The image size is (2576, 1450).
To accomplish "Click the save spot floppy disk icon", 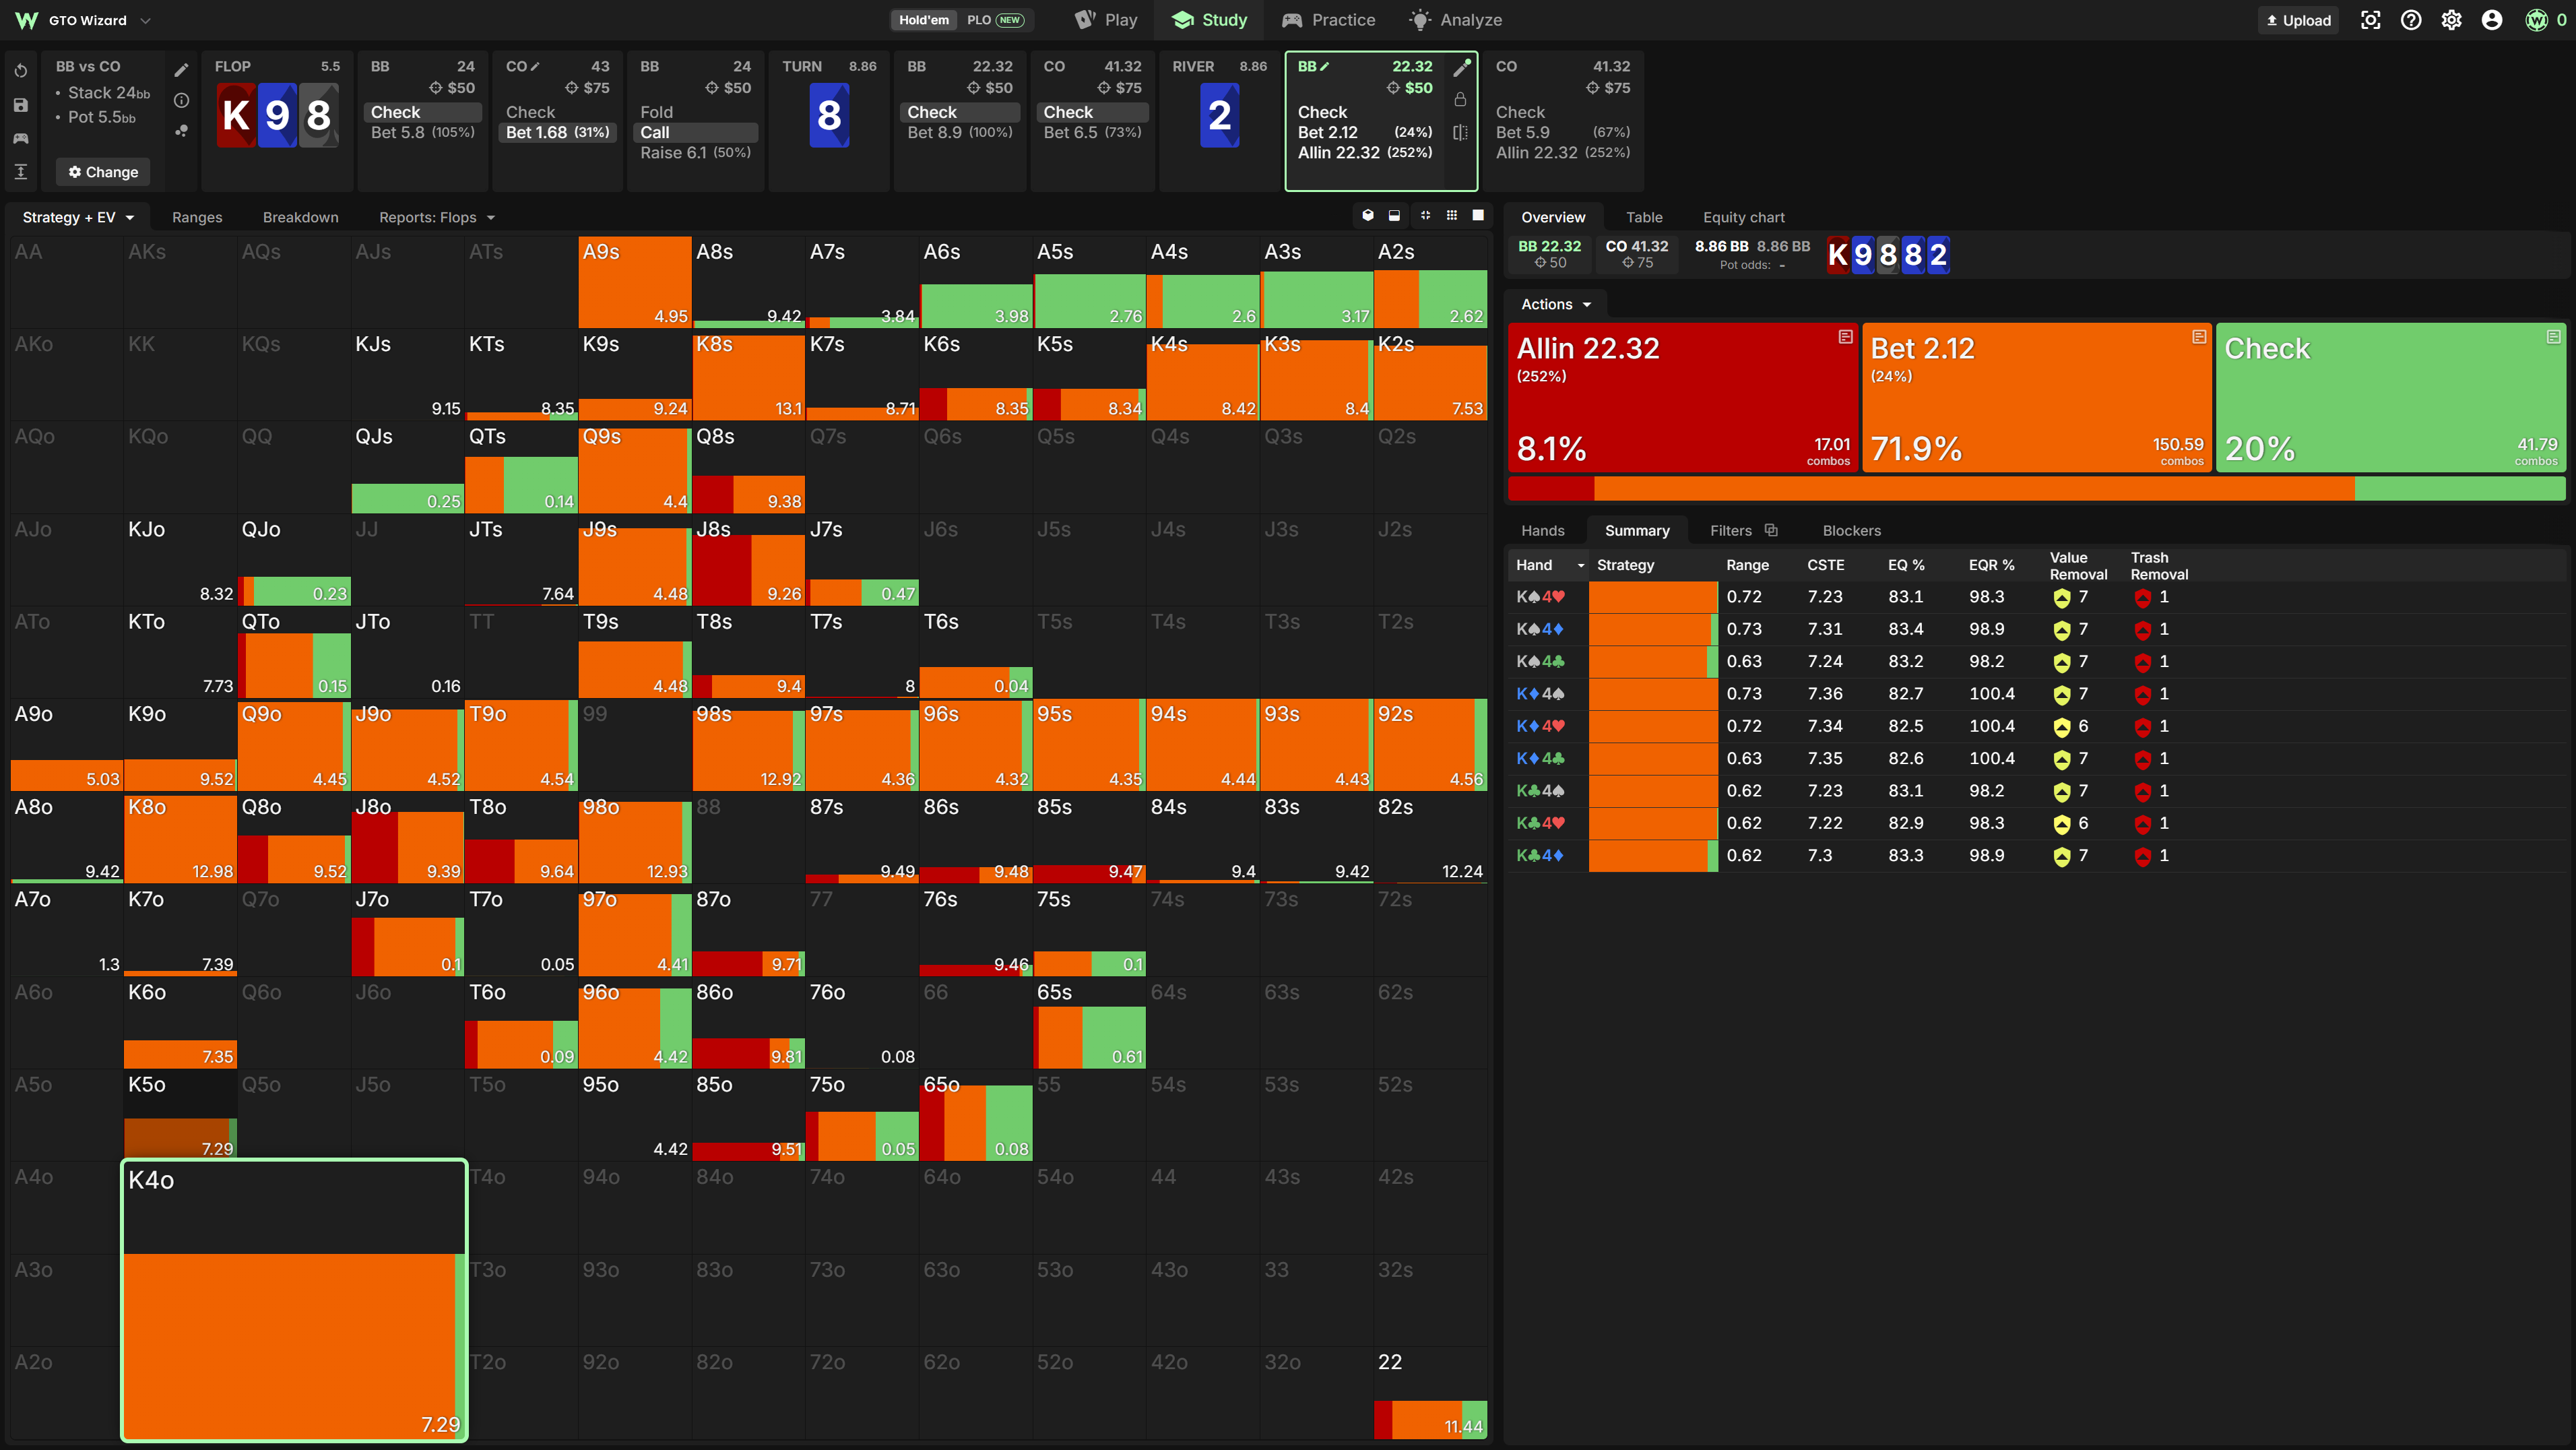I will click(21, 105).
